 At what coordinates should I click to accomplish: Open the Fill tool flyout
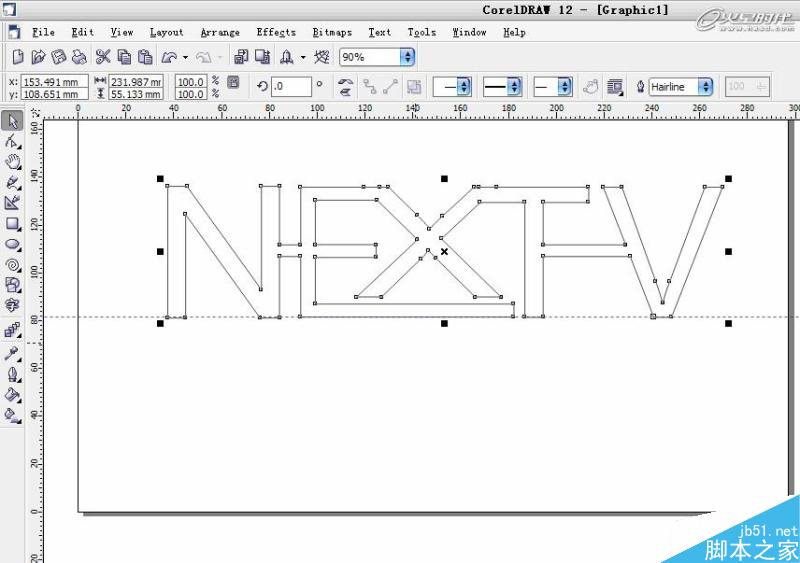point(12,395)
